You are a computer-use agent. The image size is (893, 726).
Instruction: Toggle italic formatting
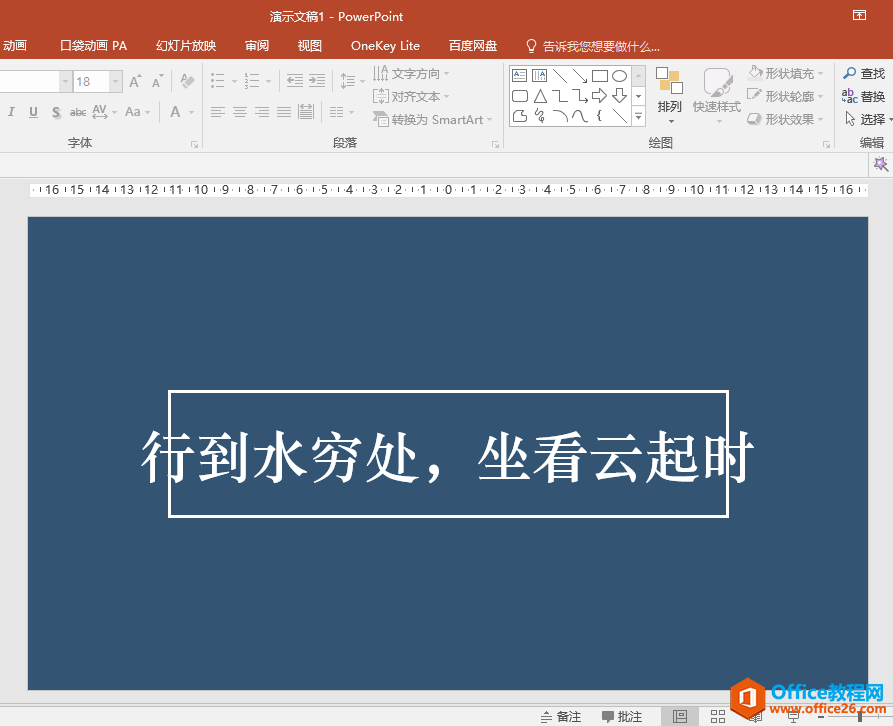click(12, 112)
